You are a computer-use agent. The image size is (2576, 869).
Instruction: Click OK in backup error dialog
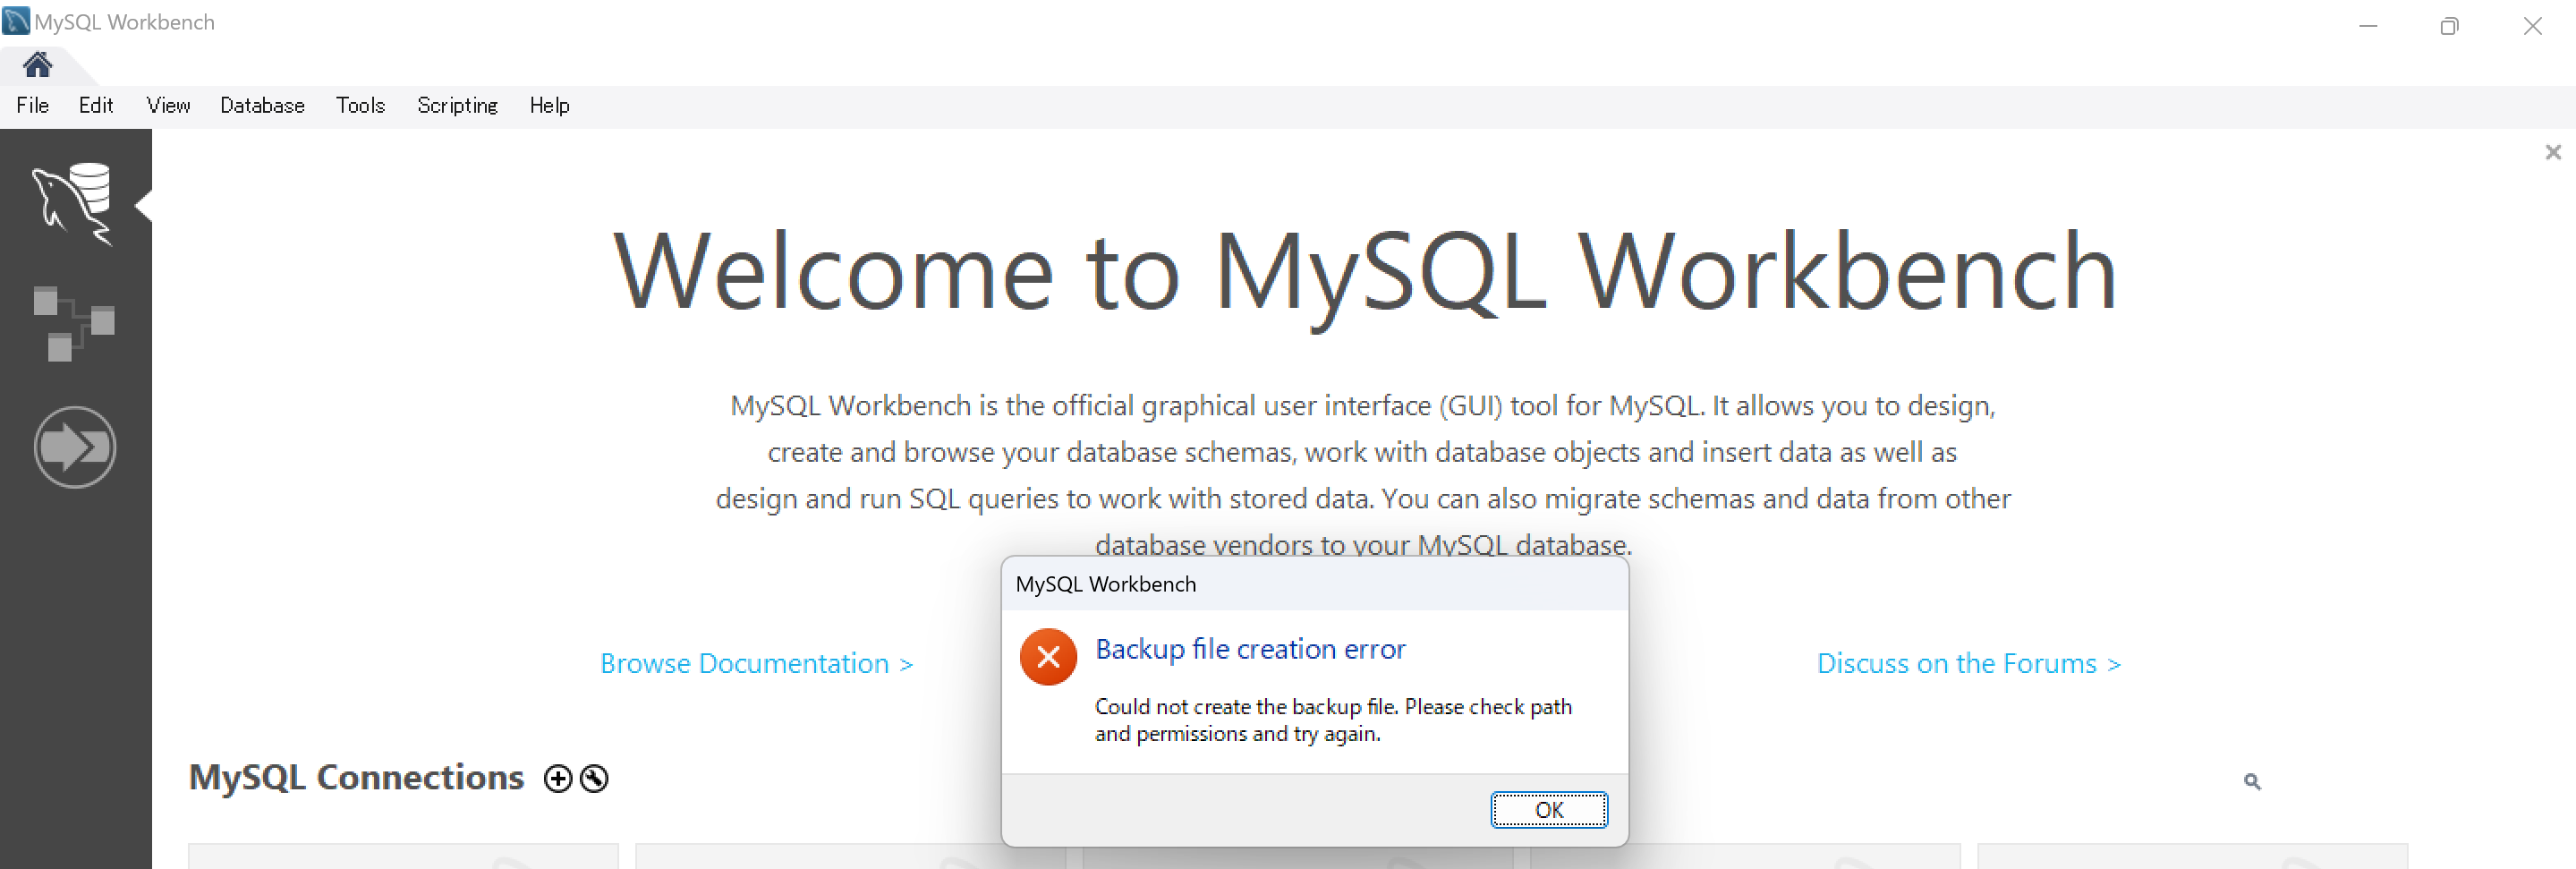(1549, 809)
